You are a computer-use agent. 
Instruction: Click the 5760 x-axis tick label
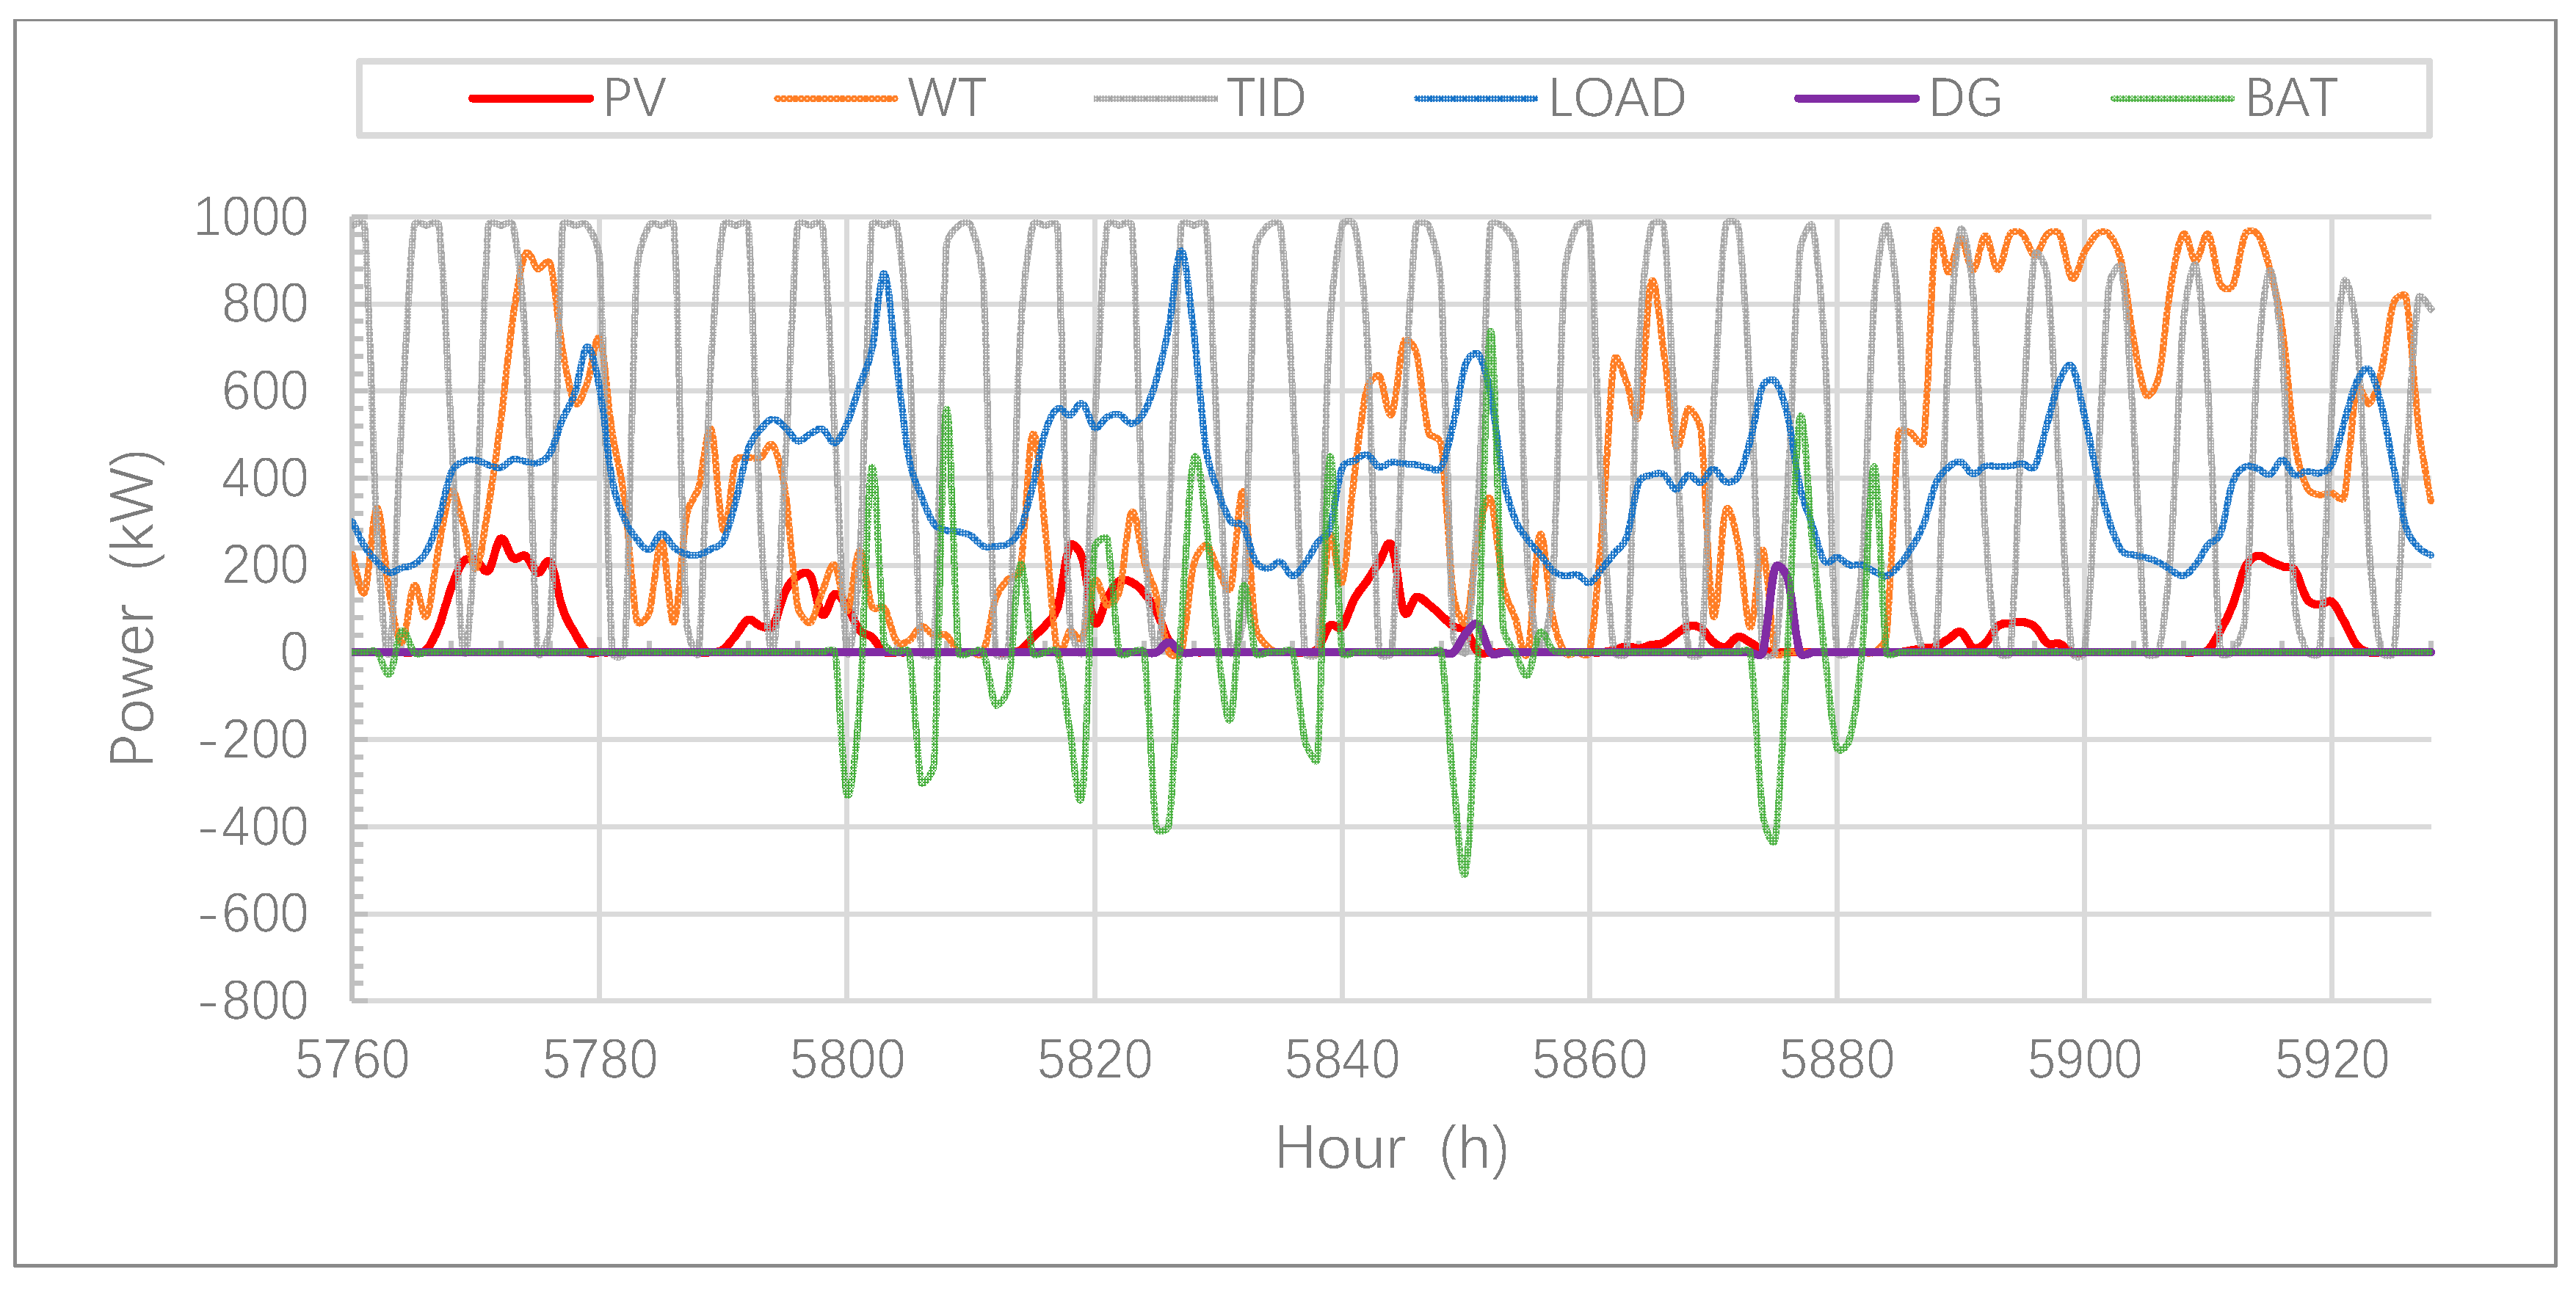(352, 1060)
